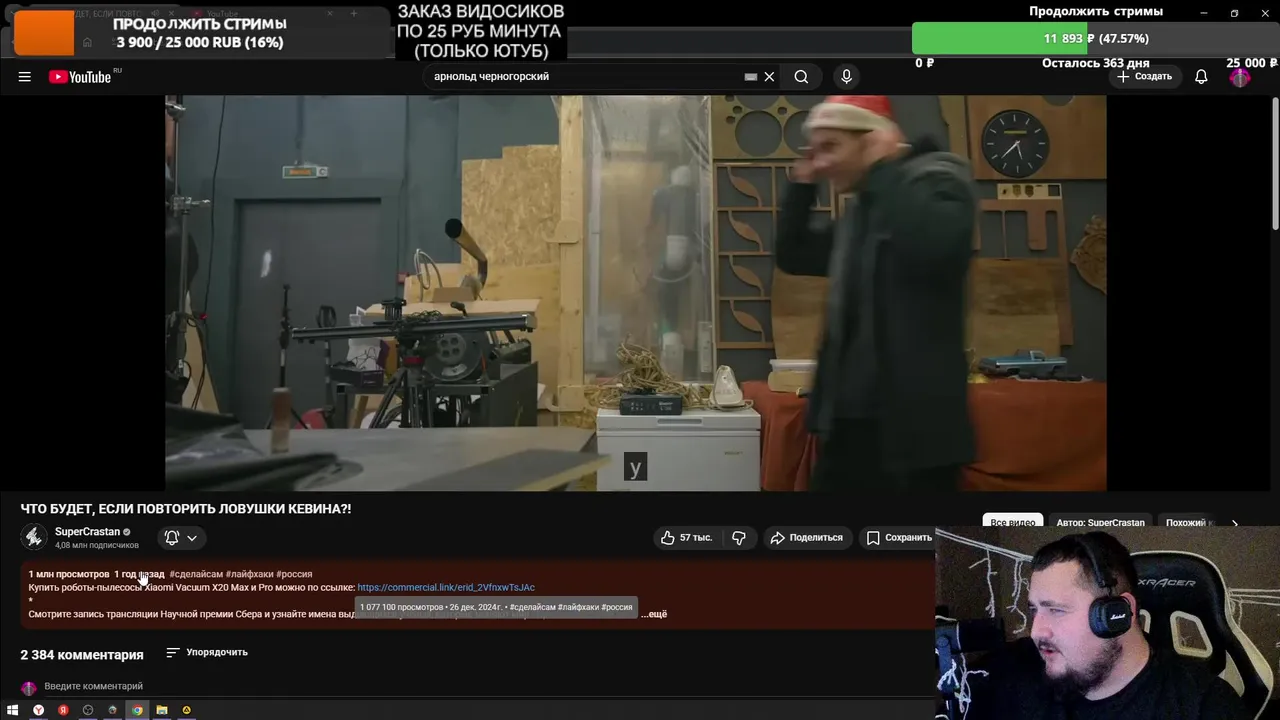Screen dimensions: 1280x720
Task: Open the red Yandex taskbar icon
Action: 63,710
